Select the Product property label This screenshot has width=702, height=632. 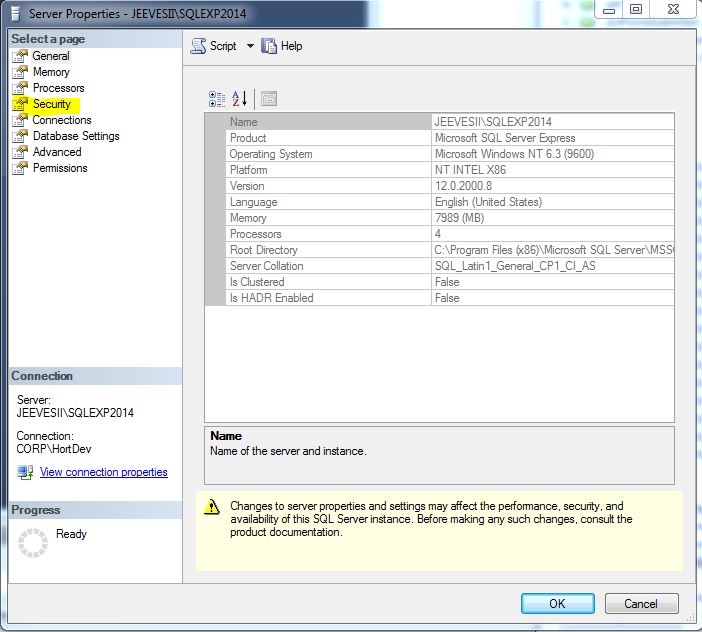click(248, 138)
